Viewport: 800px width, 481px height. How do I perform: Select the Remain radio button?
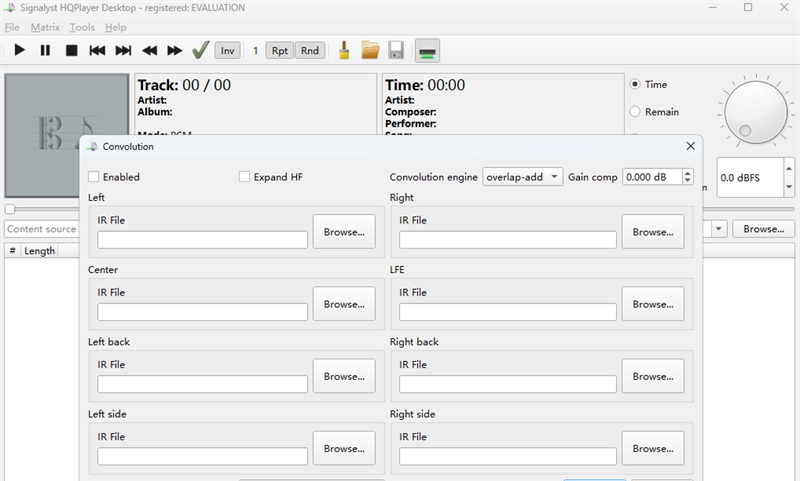(635, 111)
